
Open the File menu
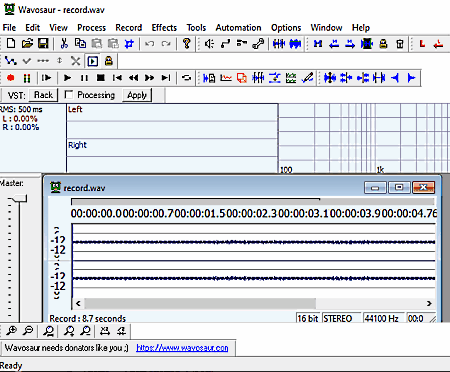coord(9,28)
